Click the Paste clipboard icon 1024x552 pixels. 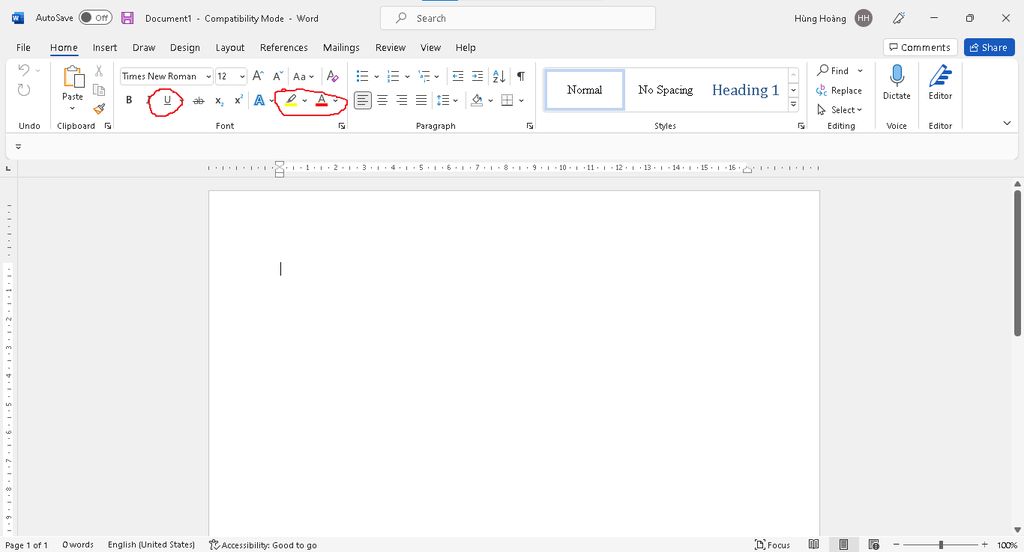click(73, 77)
